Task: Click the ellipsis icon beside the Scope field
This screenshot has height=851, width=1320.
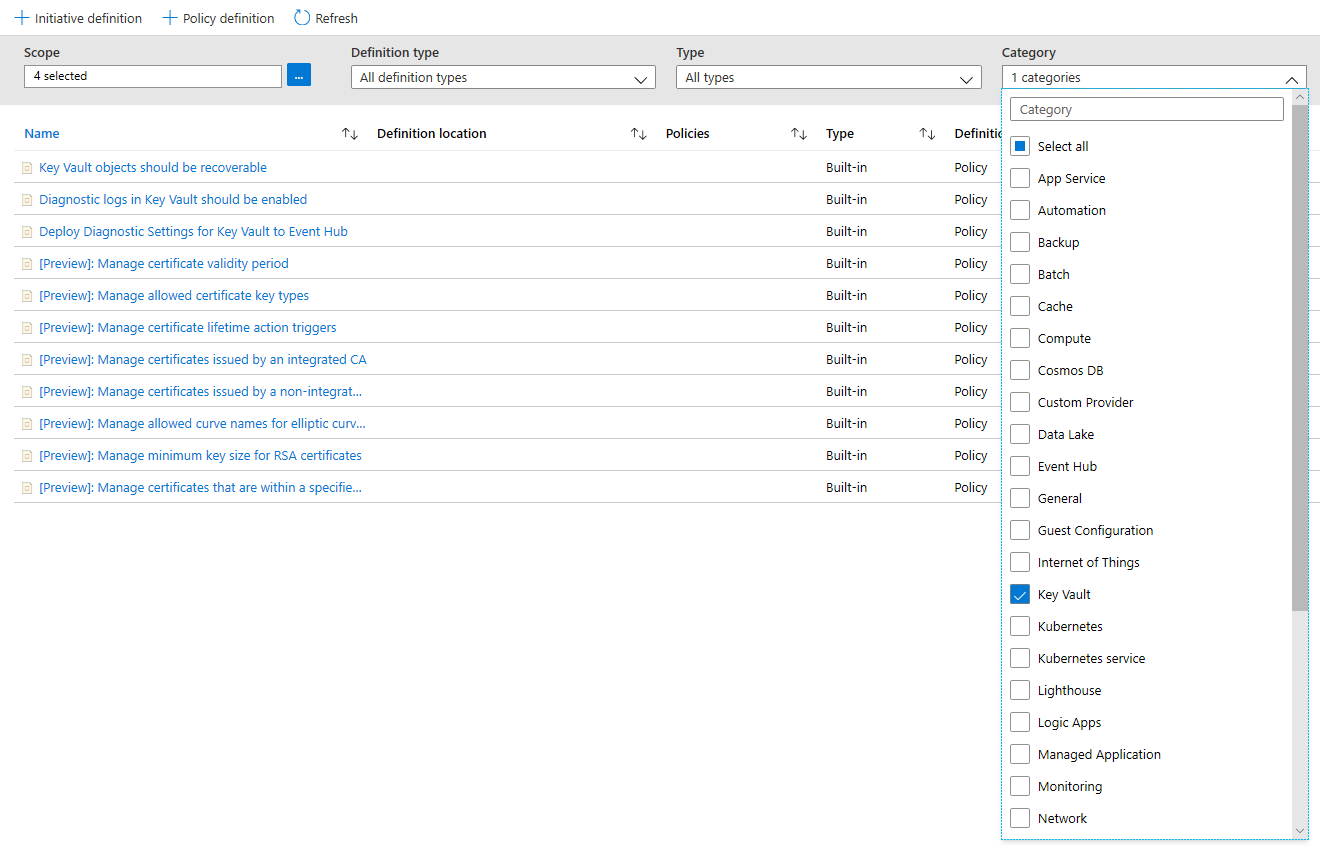Action: 298,75
